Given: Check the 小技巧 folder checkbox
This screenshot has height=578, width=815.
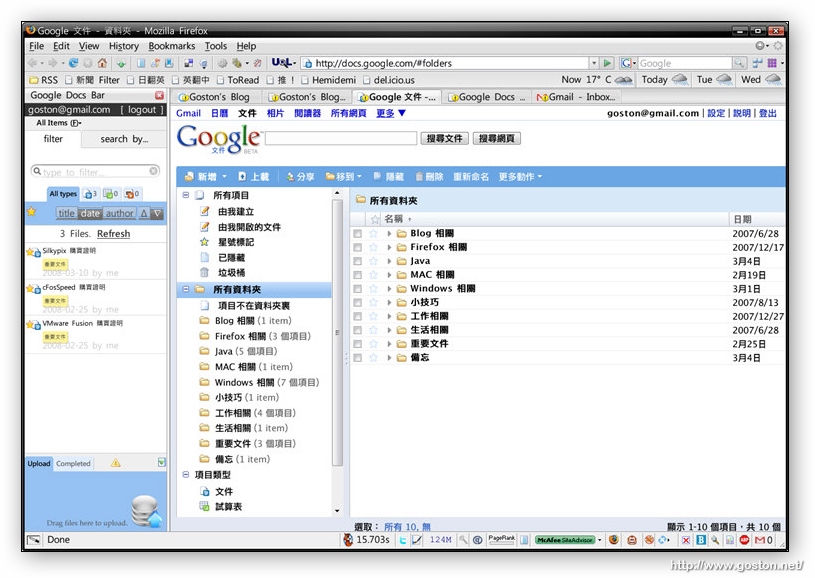Looking at the screenshot, I should (x=358, y=303).
